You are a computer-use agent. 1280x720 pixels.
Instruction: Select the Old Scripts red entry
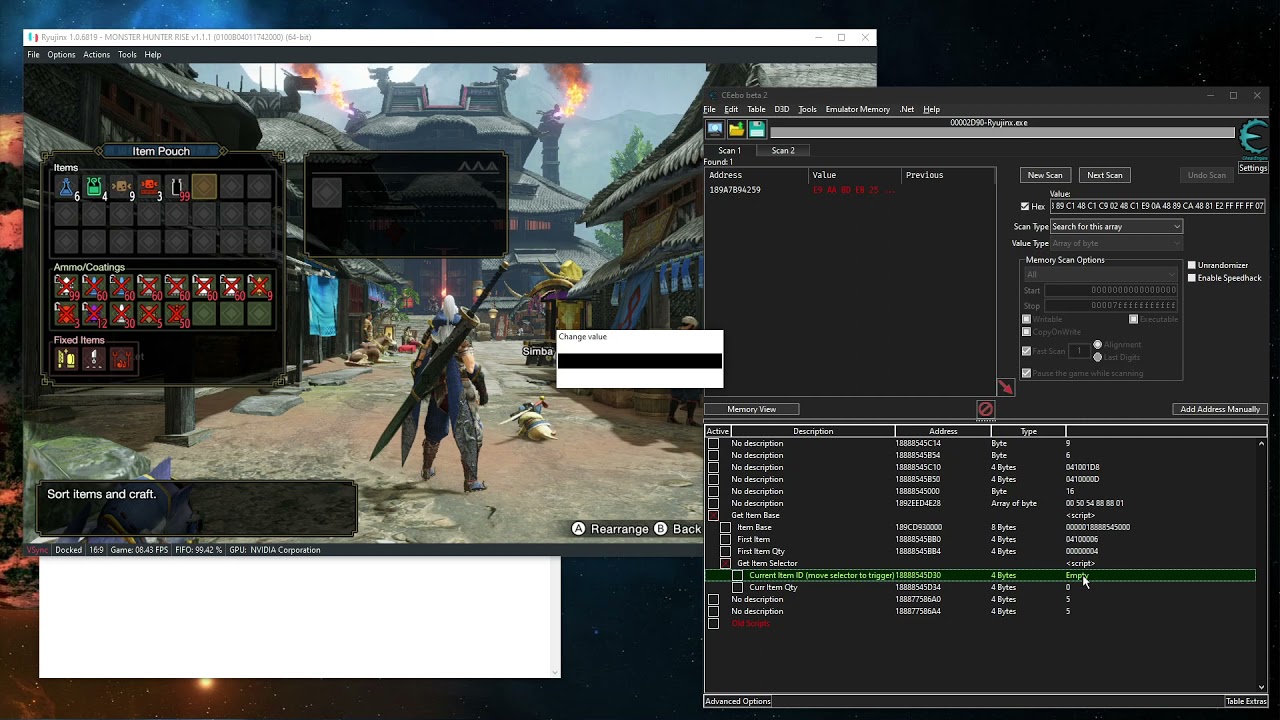[x=751, y=623]
